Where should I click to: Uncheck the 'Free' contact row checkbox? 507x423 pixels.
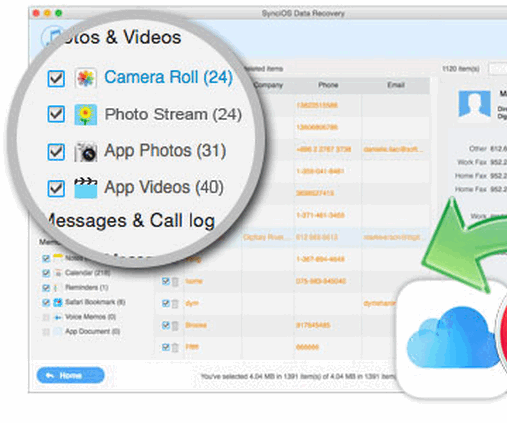(x=166, y=347)
